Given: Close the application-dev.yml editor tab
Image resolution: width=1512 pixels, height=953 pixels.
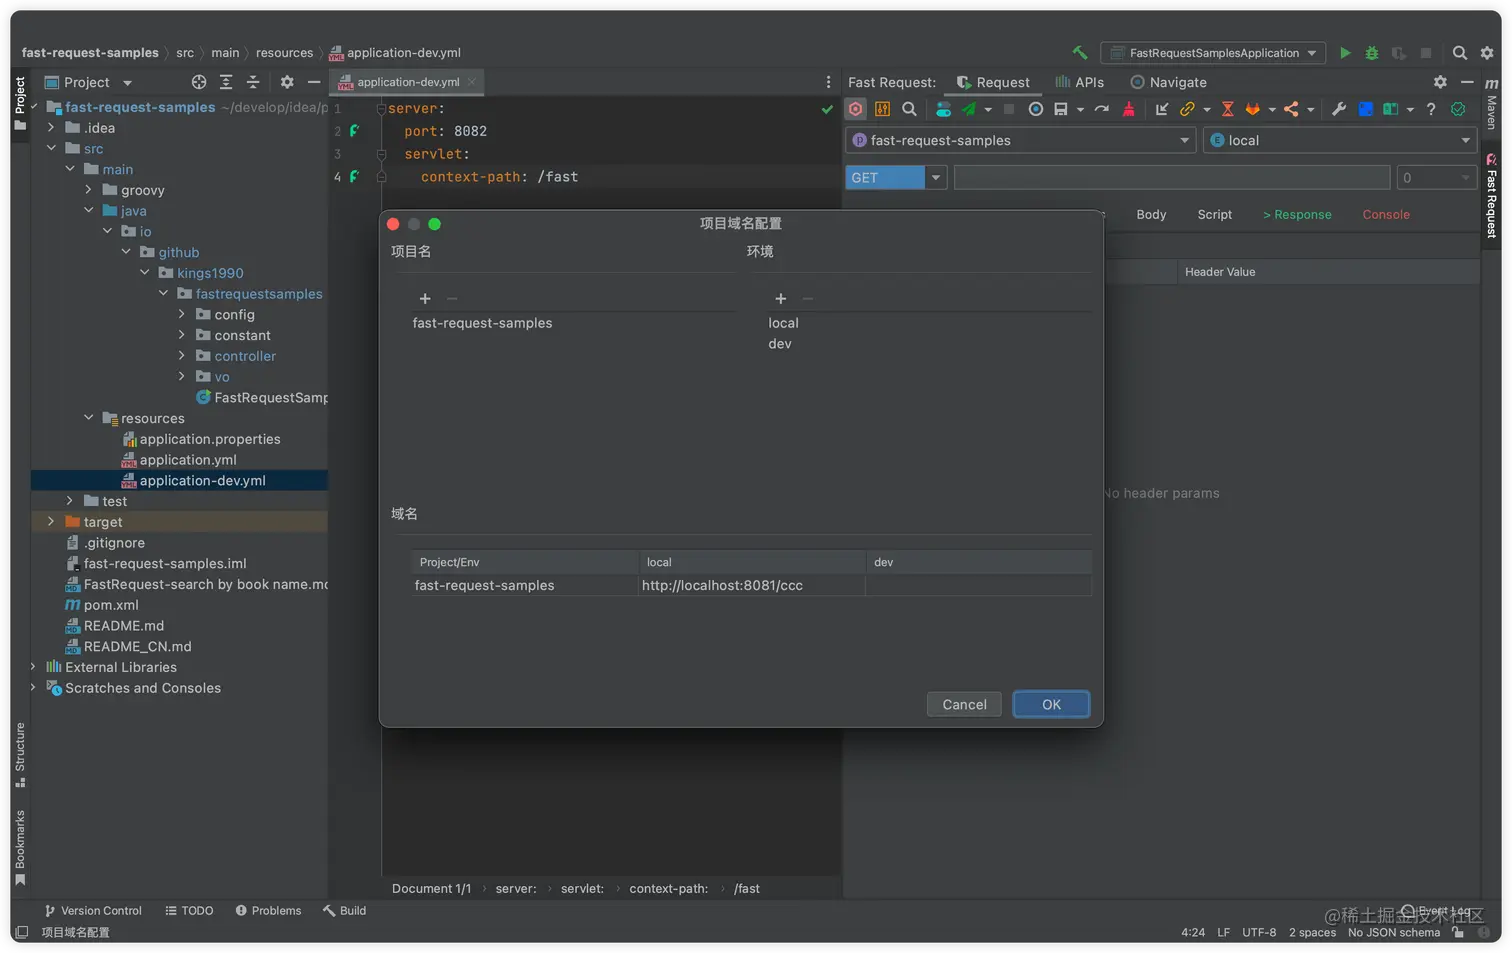Looking at the screenshot, I should (x=471, y=82).
